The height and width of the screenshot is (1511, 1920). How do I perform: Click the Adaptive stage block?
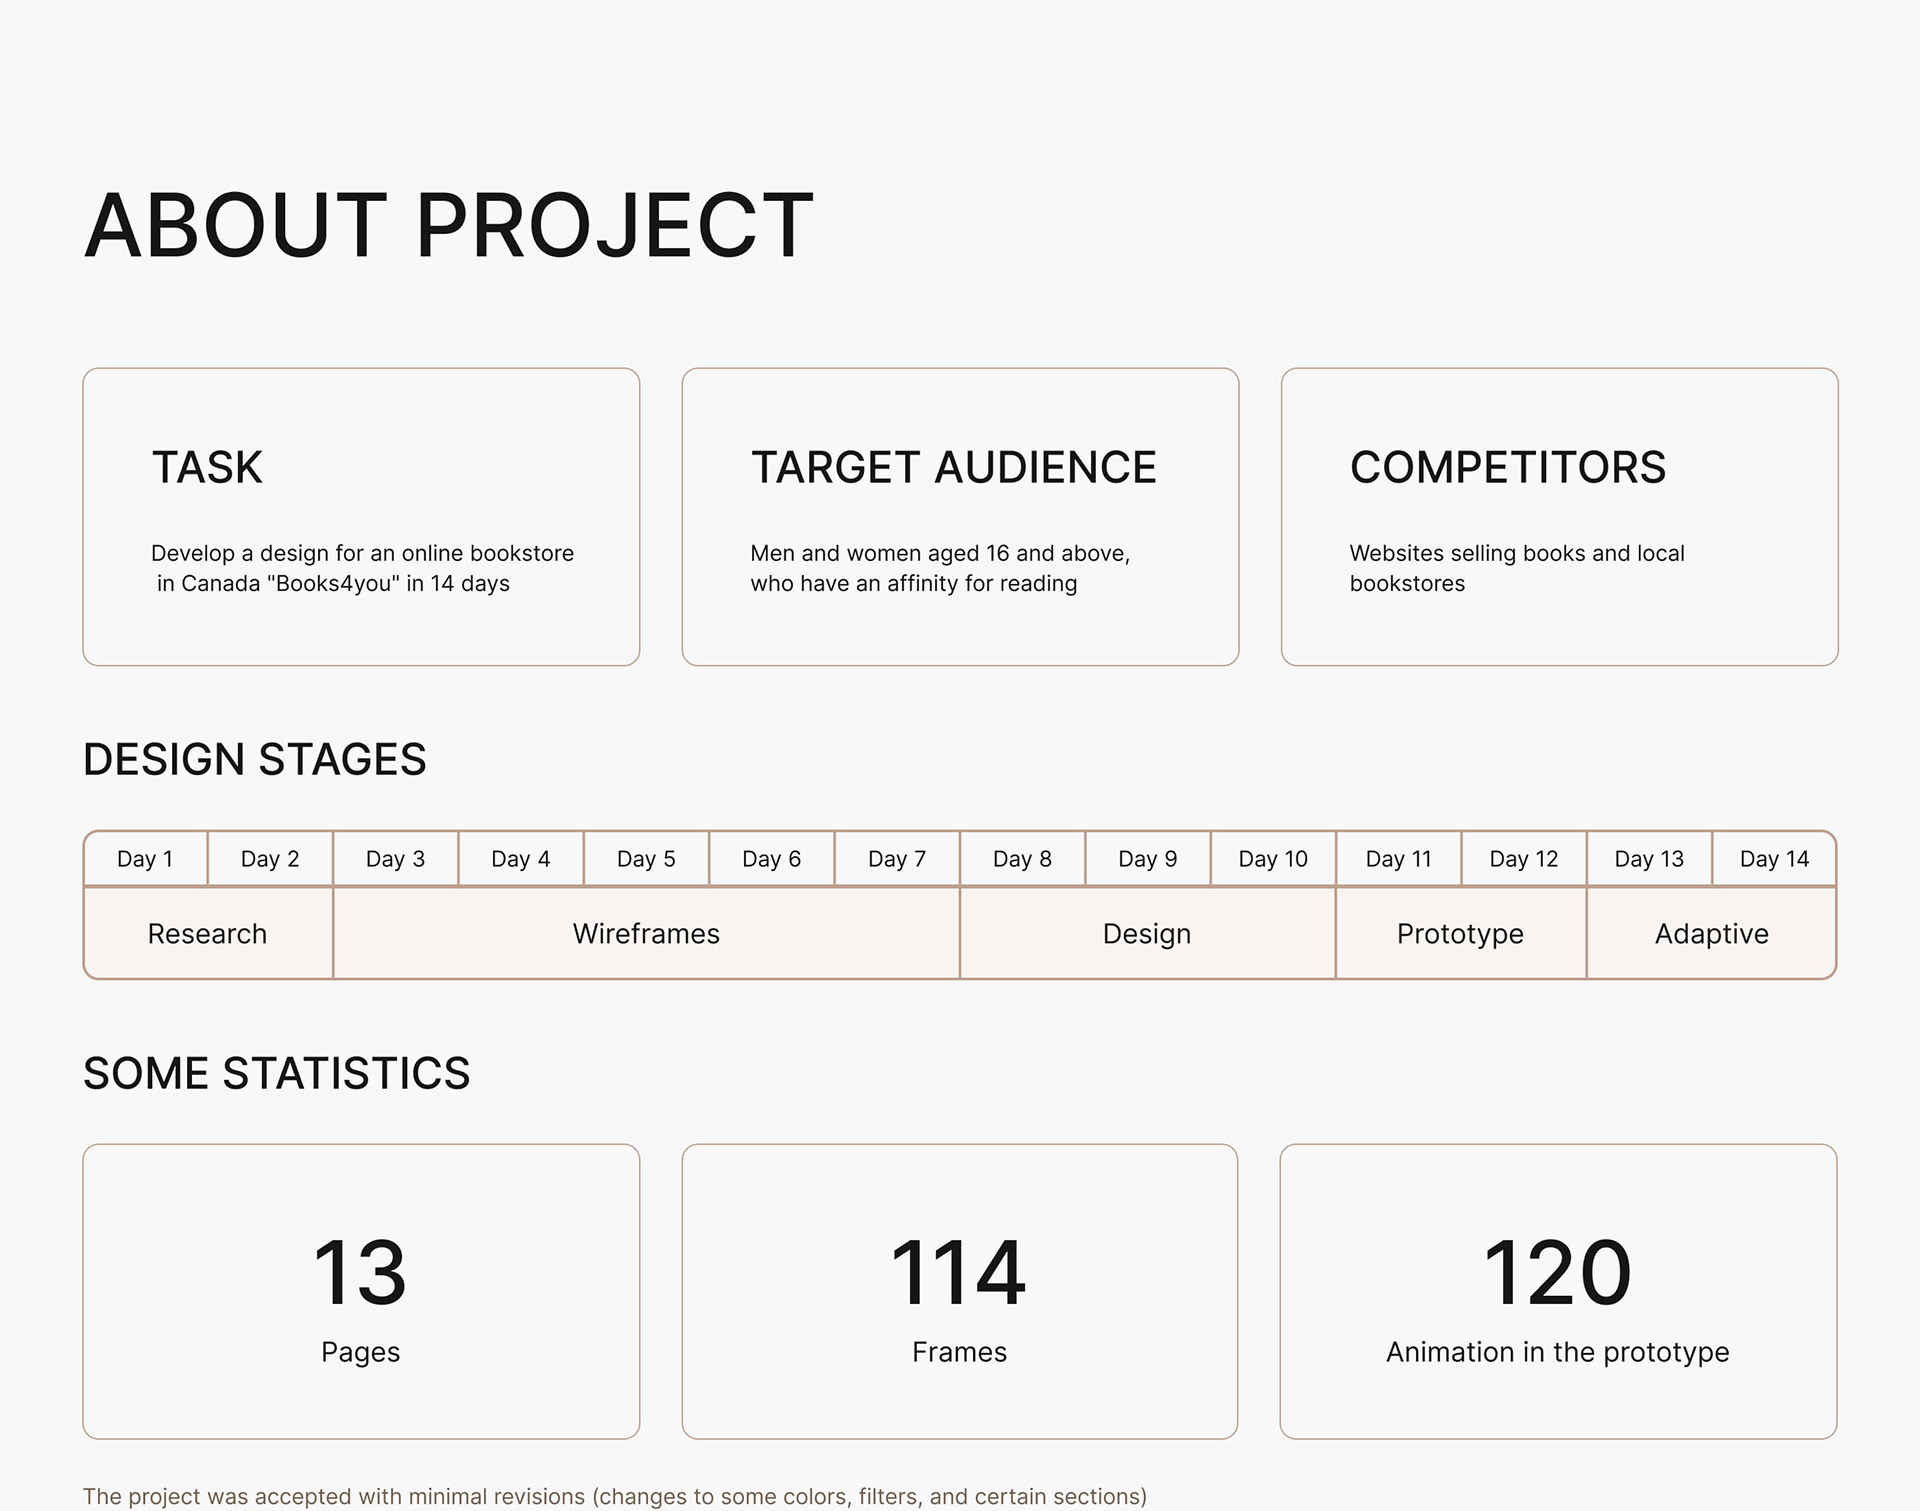point(1711,934)
